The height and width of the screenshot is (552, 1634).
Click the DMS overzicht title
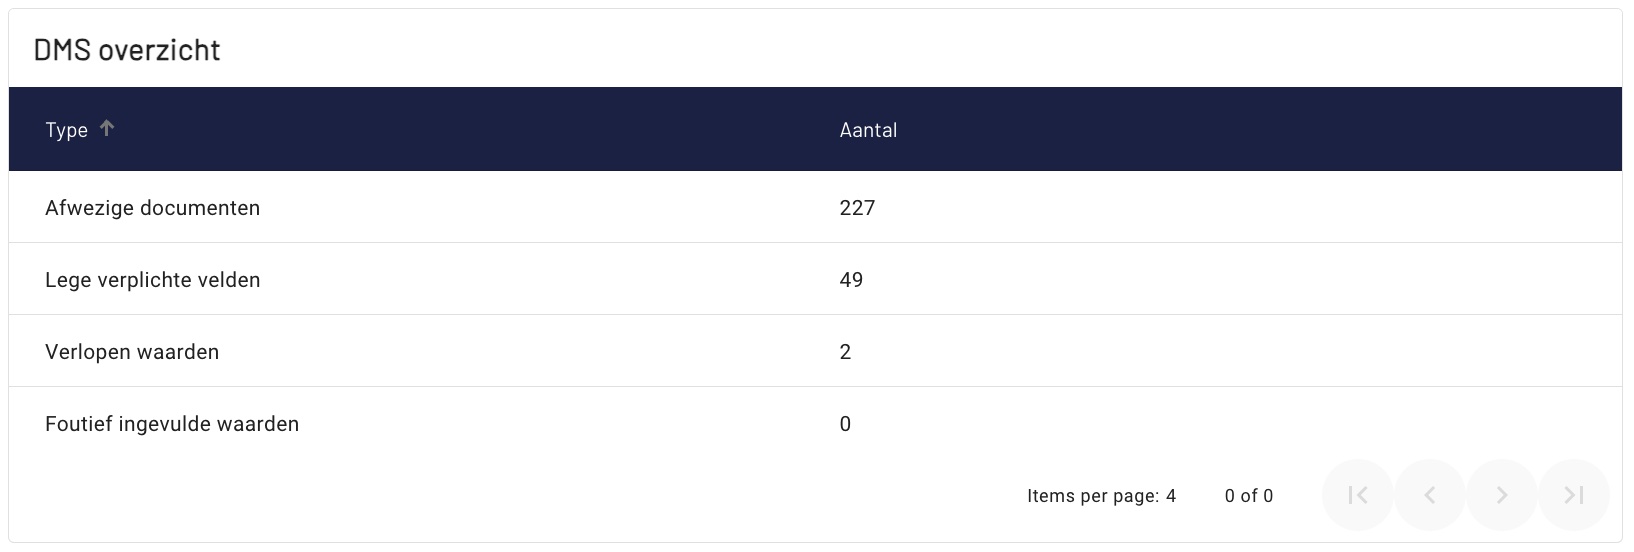click(x=127, y=50)
